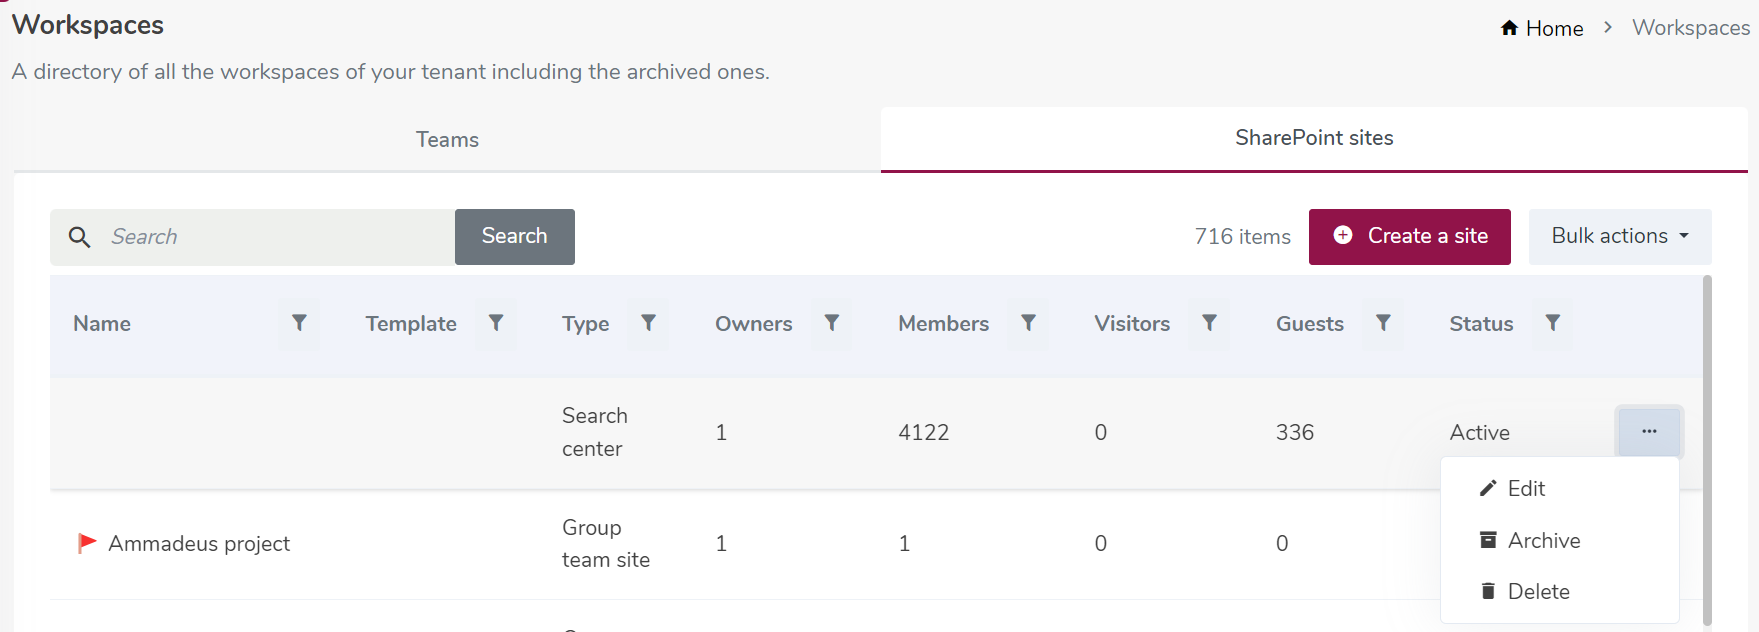Filter the Template column
The width and height of the screenshot is (1759, 632).
(x=496, y=324)
